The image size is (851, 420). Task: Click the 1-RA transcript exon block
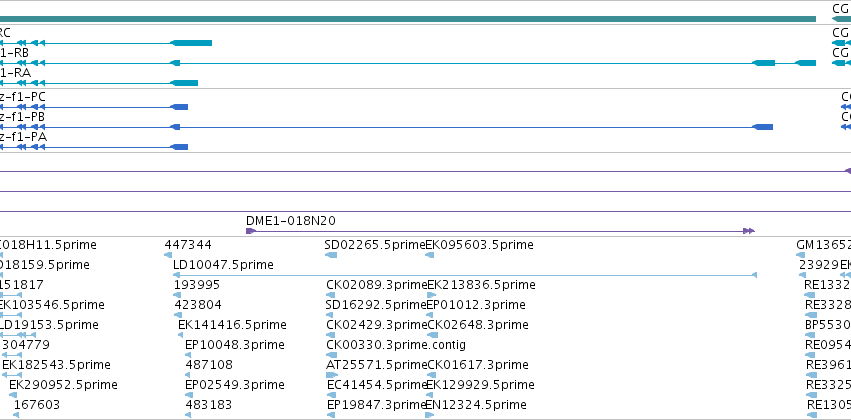(x=184, y=83)
